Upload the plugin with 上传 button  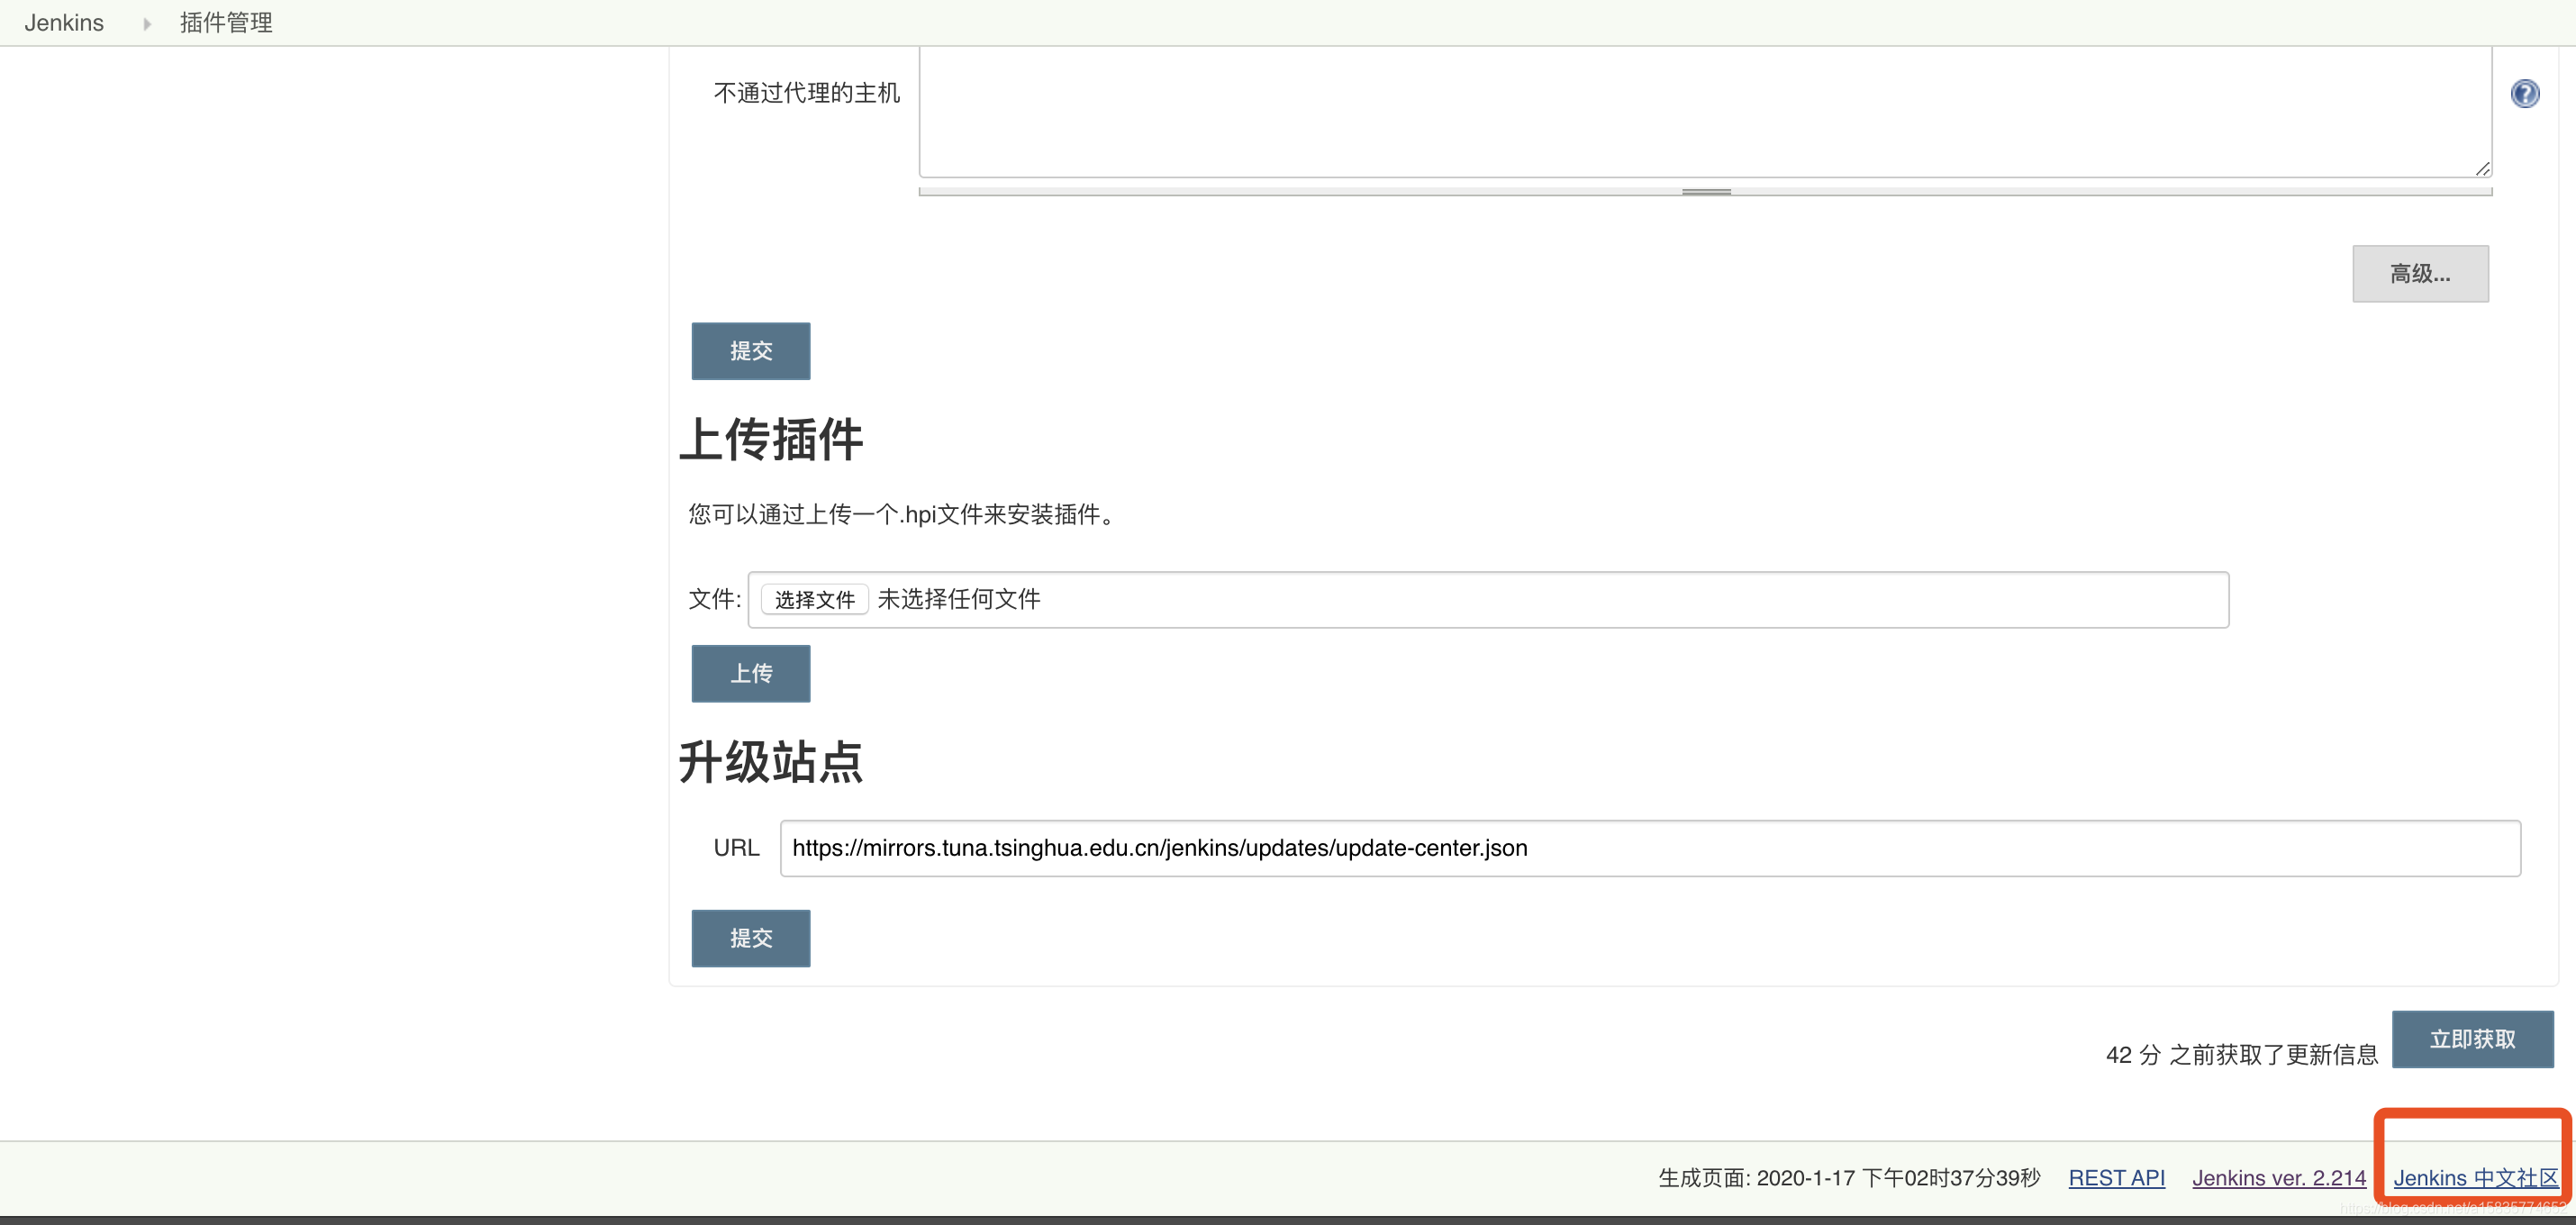[751, 674]
